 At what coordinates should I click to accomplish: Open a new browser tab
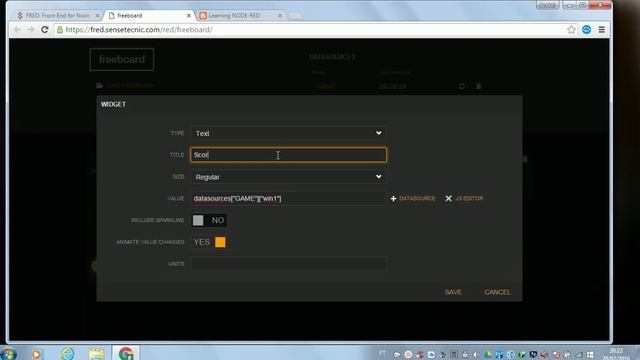click(295, 16)
